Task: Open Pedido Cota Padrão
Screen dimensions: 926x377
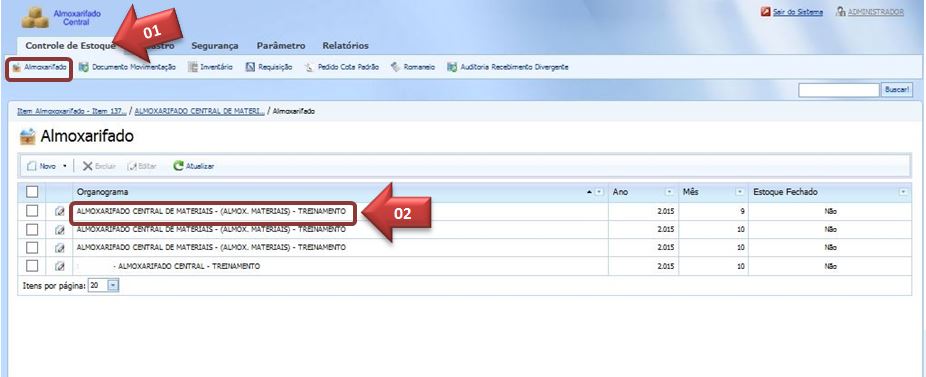Action: [342, 67]
